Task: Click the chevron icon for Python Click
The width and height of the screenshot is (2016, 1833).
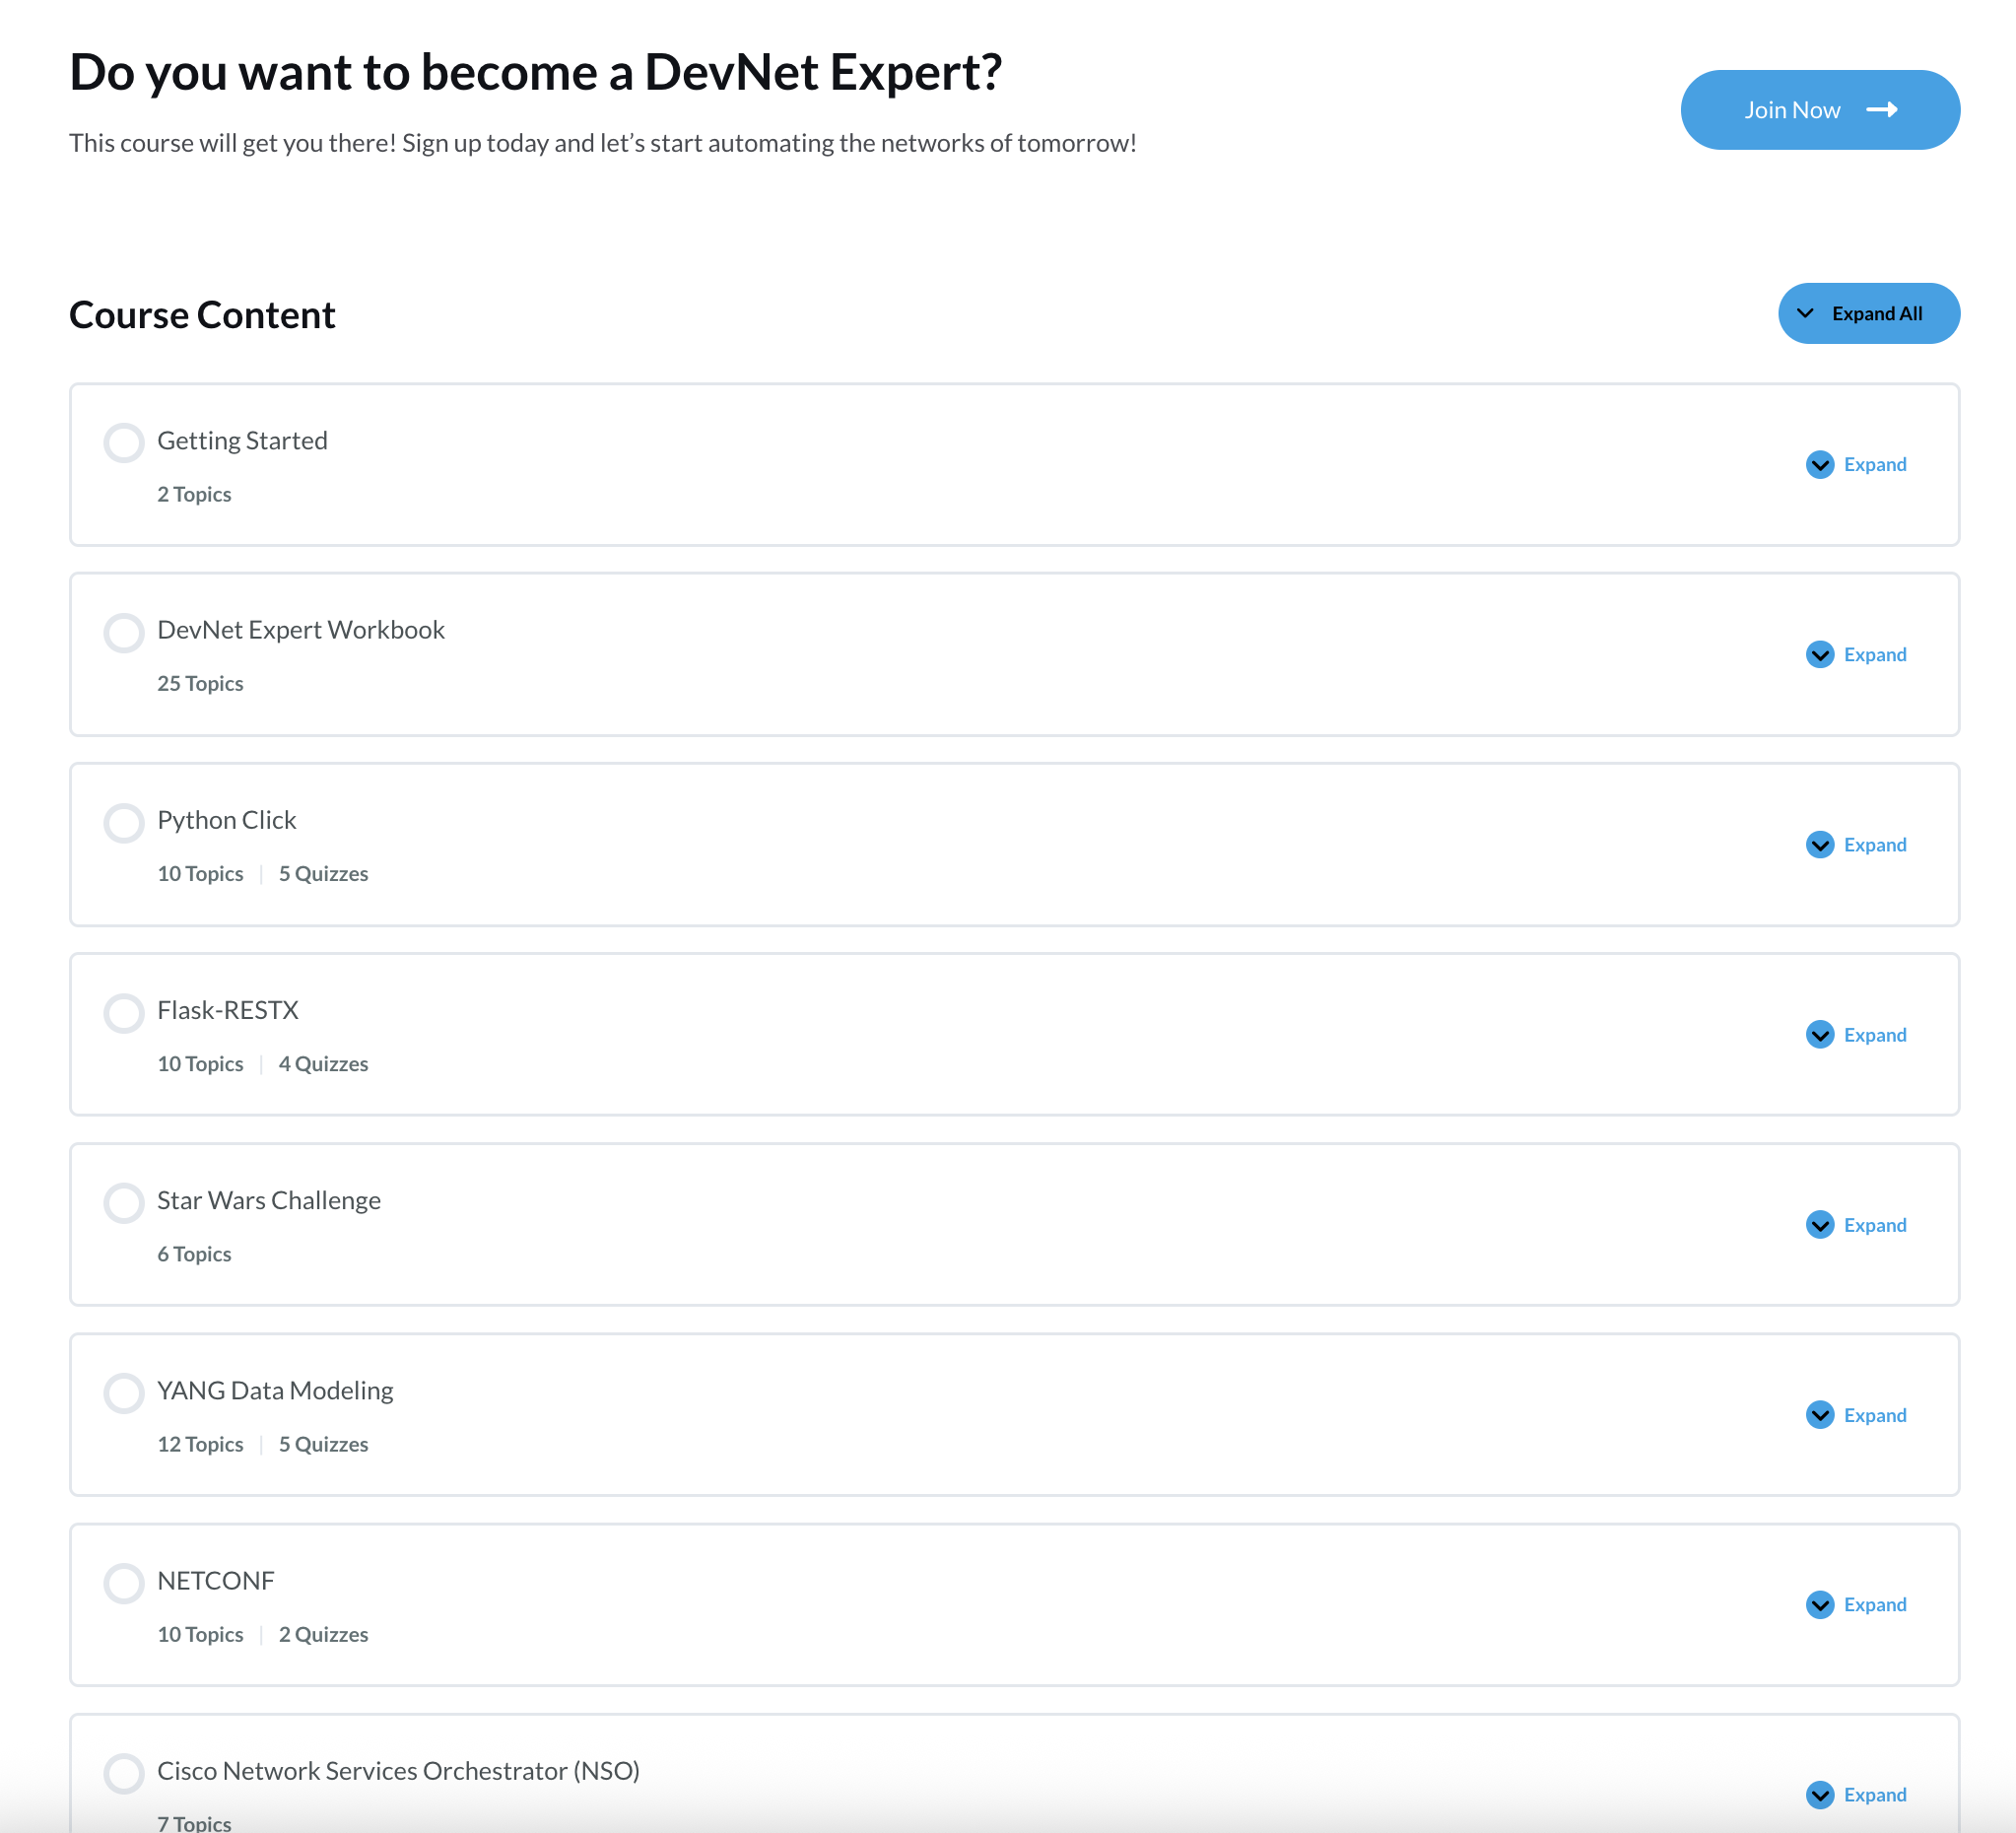Action: tap(1819, 845)
